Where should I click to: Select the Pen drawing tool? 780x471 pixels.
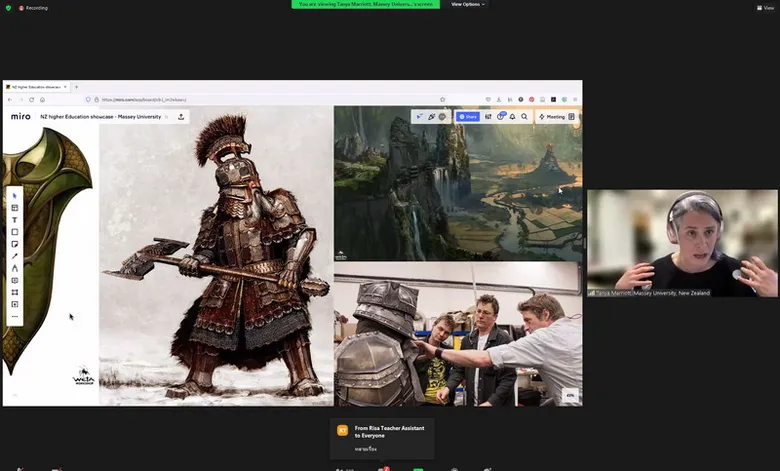14,256
